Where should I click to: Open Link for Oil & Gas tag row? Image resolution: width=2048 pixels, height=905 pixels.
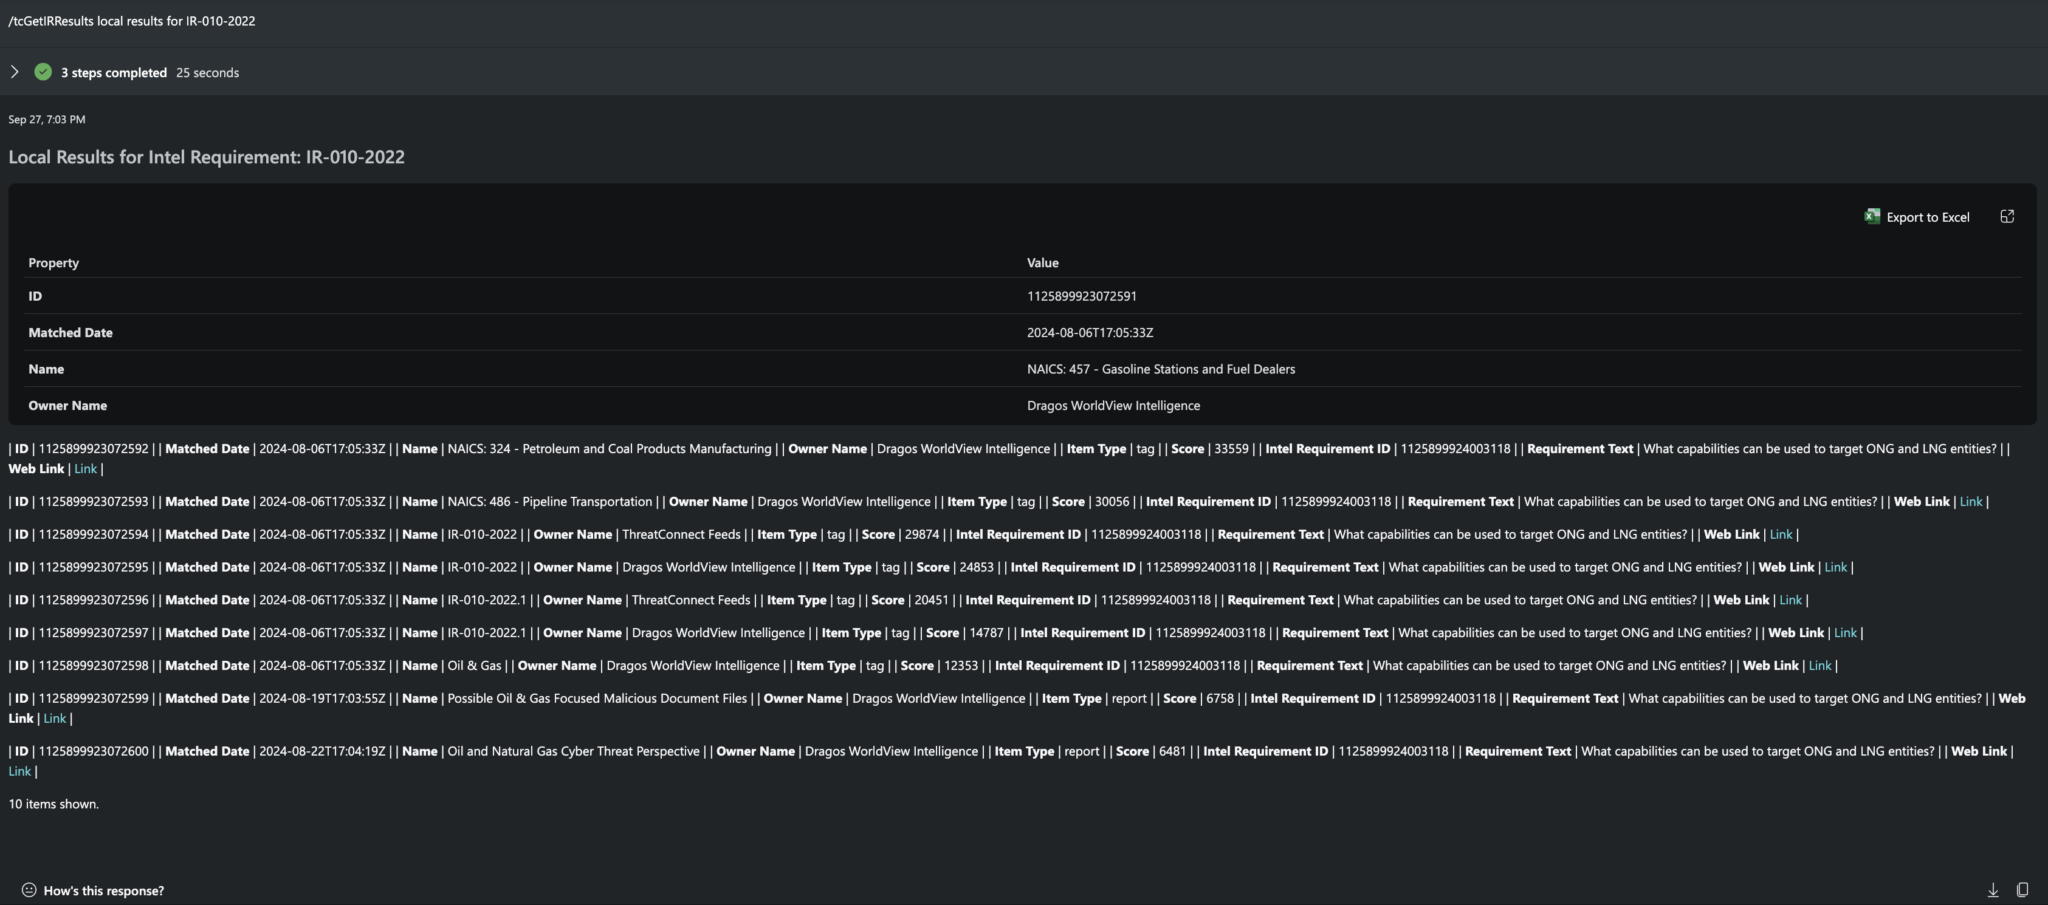(1820, 666)
